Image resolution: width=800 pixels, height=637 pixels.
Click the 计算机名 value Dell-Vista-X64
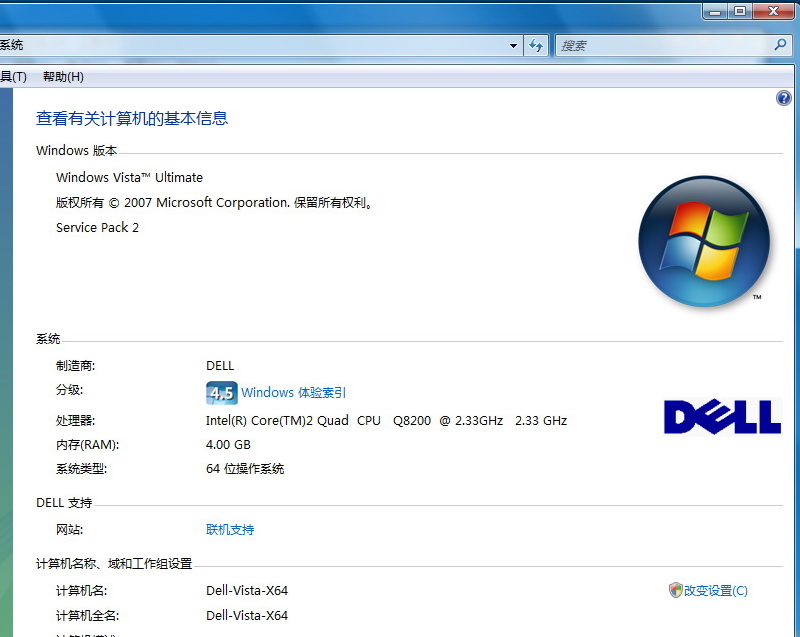(x=247, y=591)
